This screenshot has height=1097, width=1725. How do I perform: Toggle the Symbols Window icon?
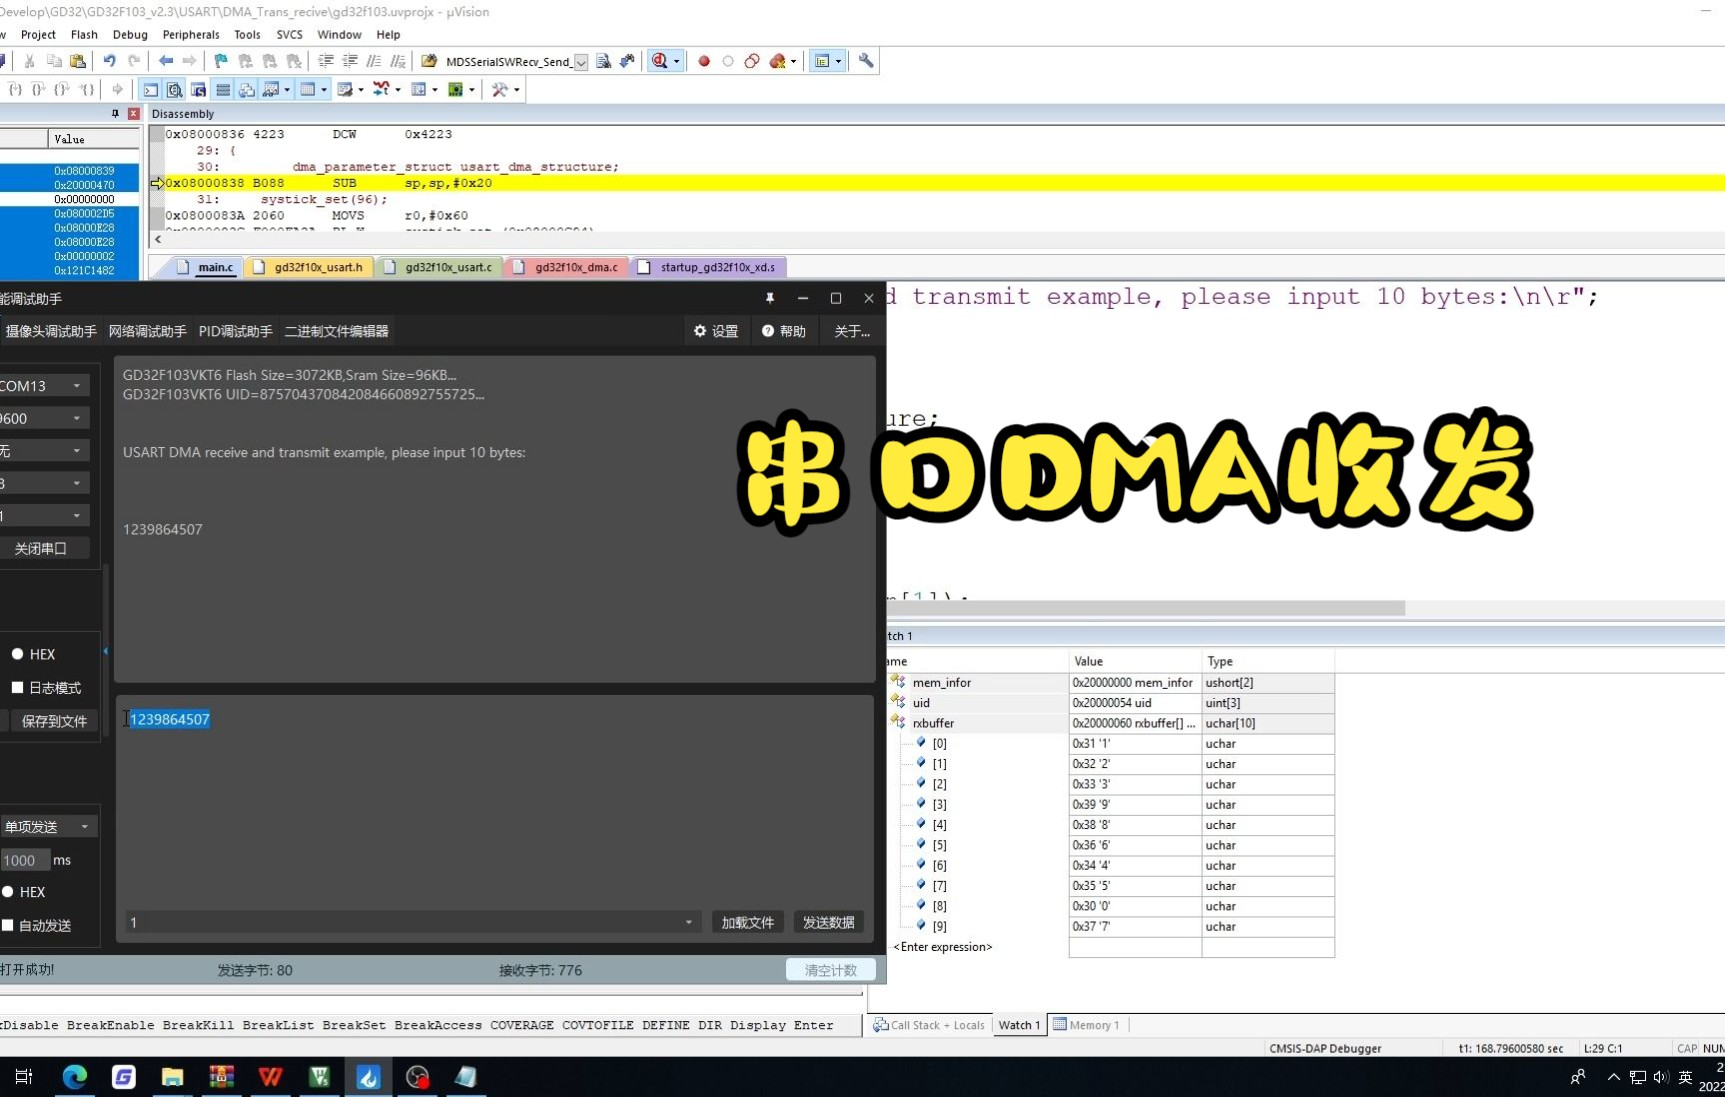(198, 89)
